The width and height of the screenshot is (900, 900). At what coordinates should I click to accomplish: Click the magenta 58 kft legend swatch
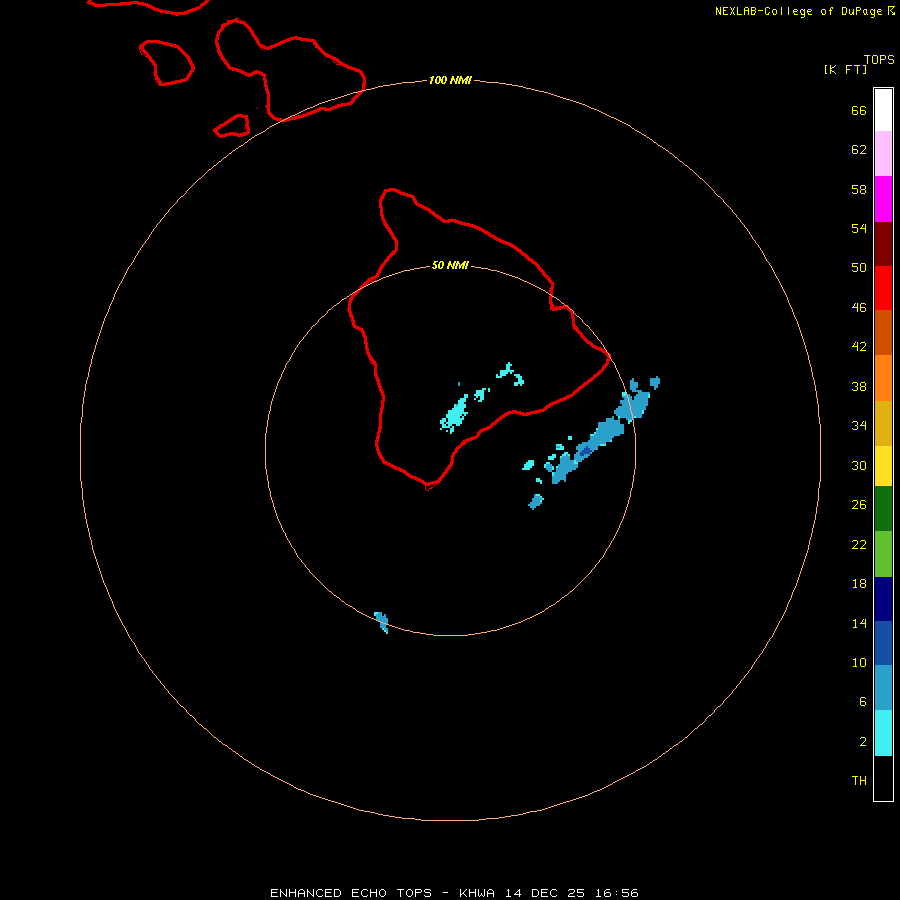[x=883, y=199]
